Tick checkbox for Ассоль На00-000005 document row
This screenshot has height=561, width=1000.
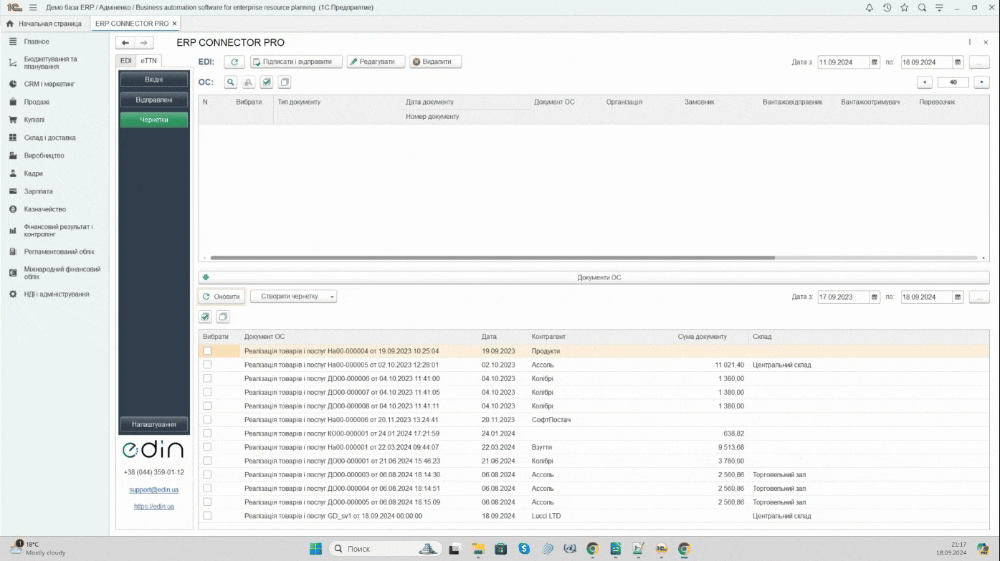[x=207, y=365]
